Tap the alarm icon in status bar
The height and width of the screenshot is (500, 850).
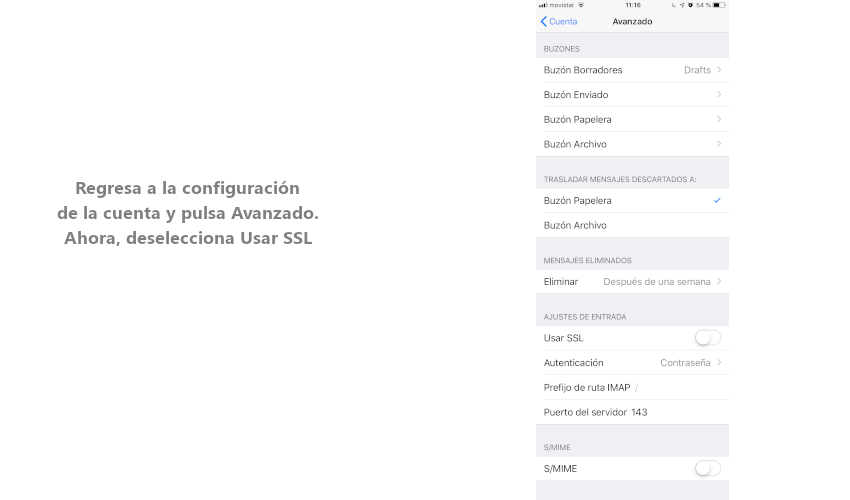coord(690,5)
